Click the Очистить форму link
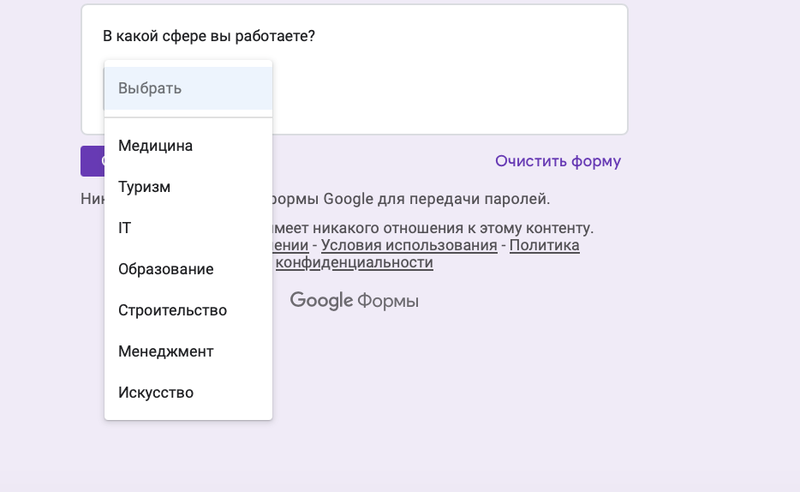 [x=558, y=161]
